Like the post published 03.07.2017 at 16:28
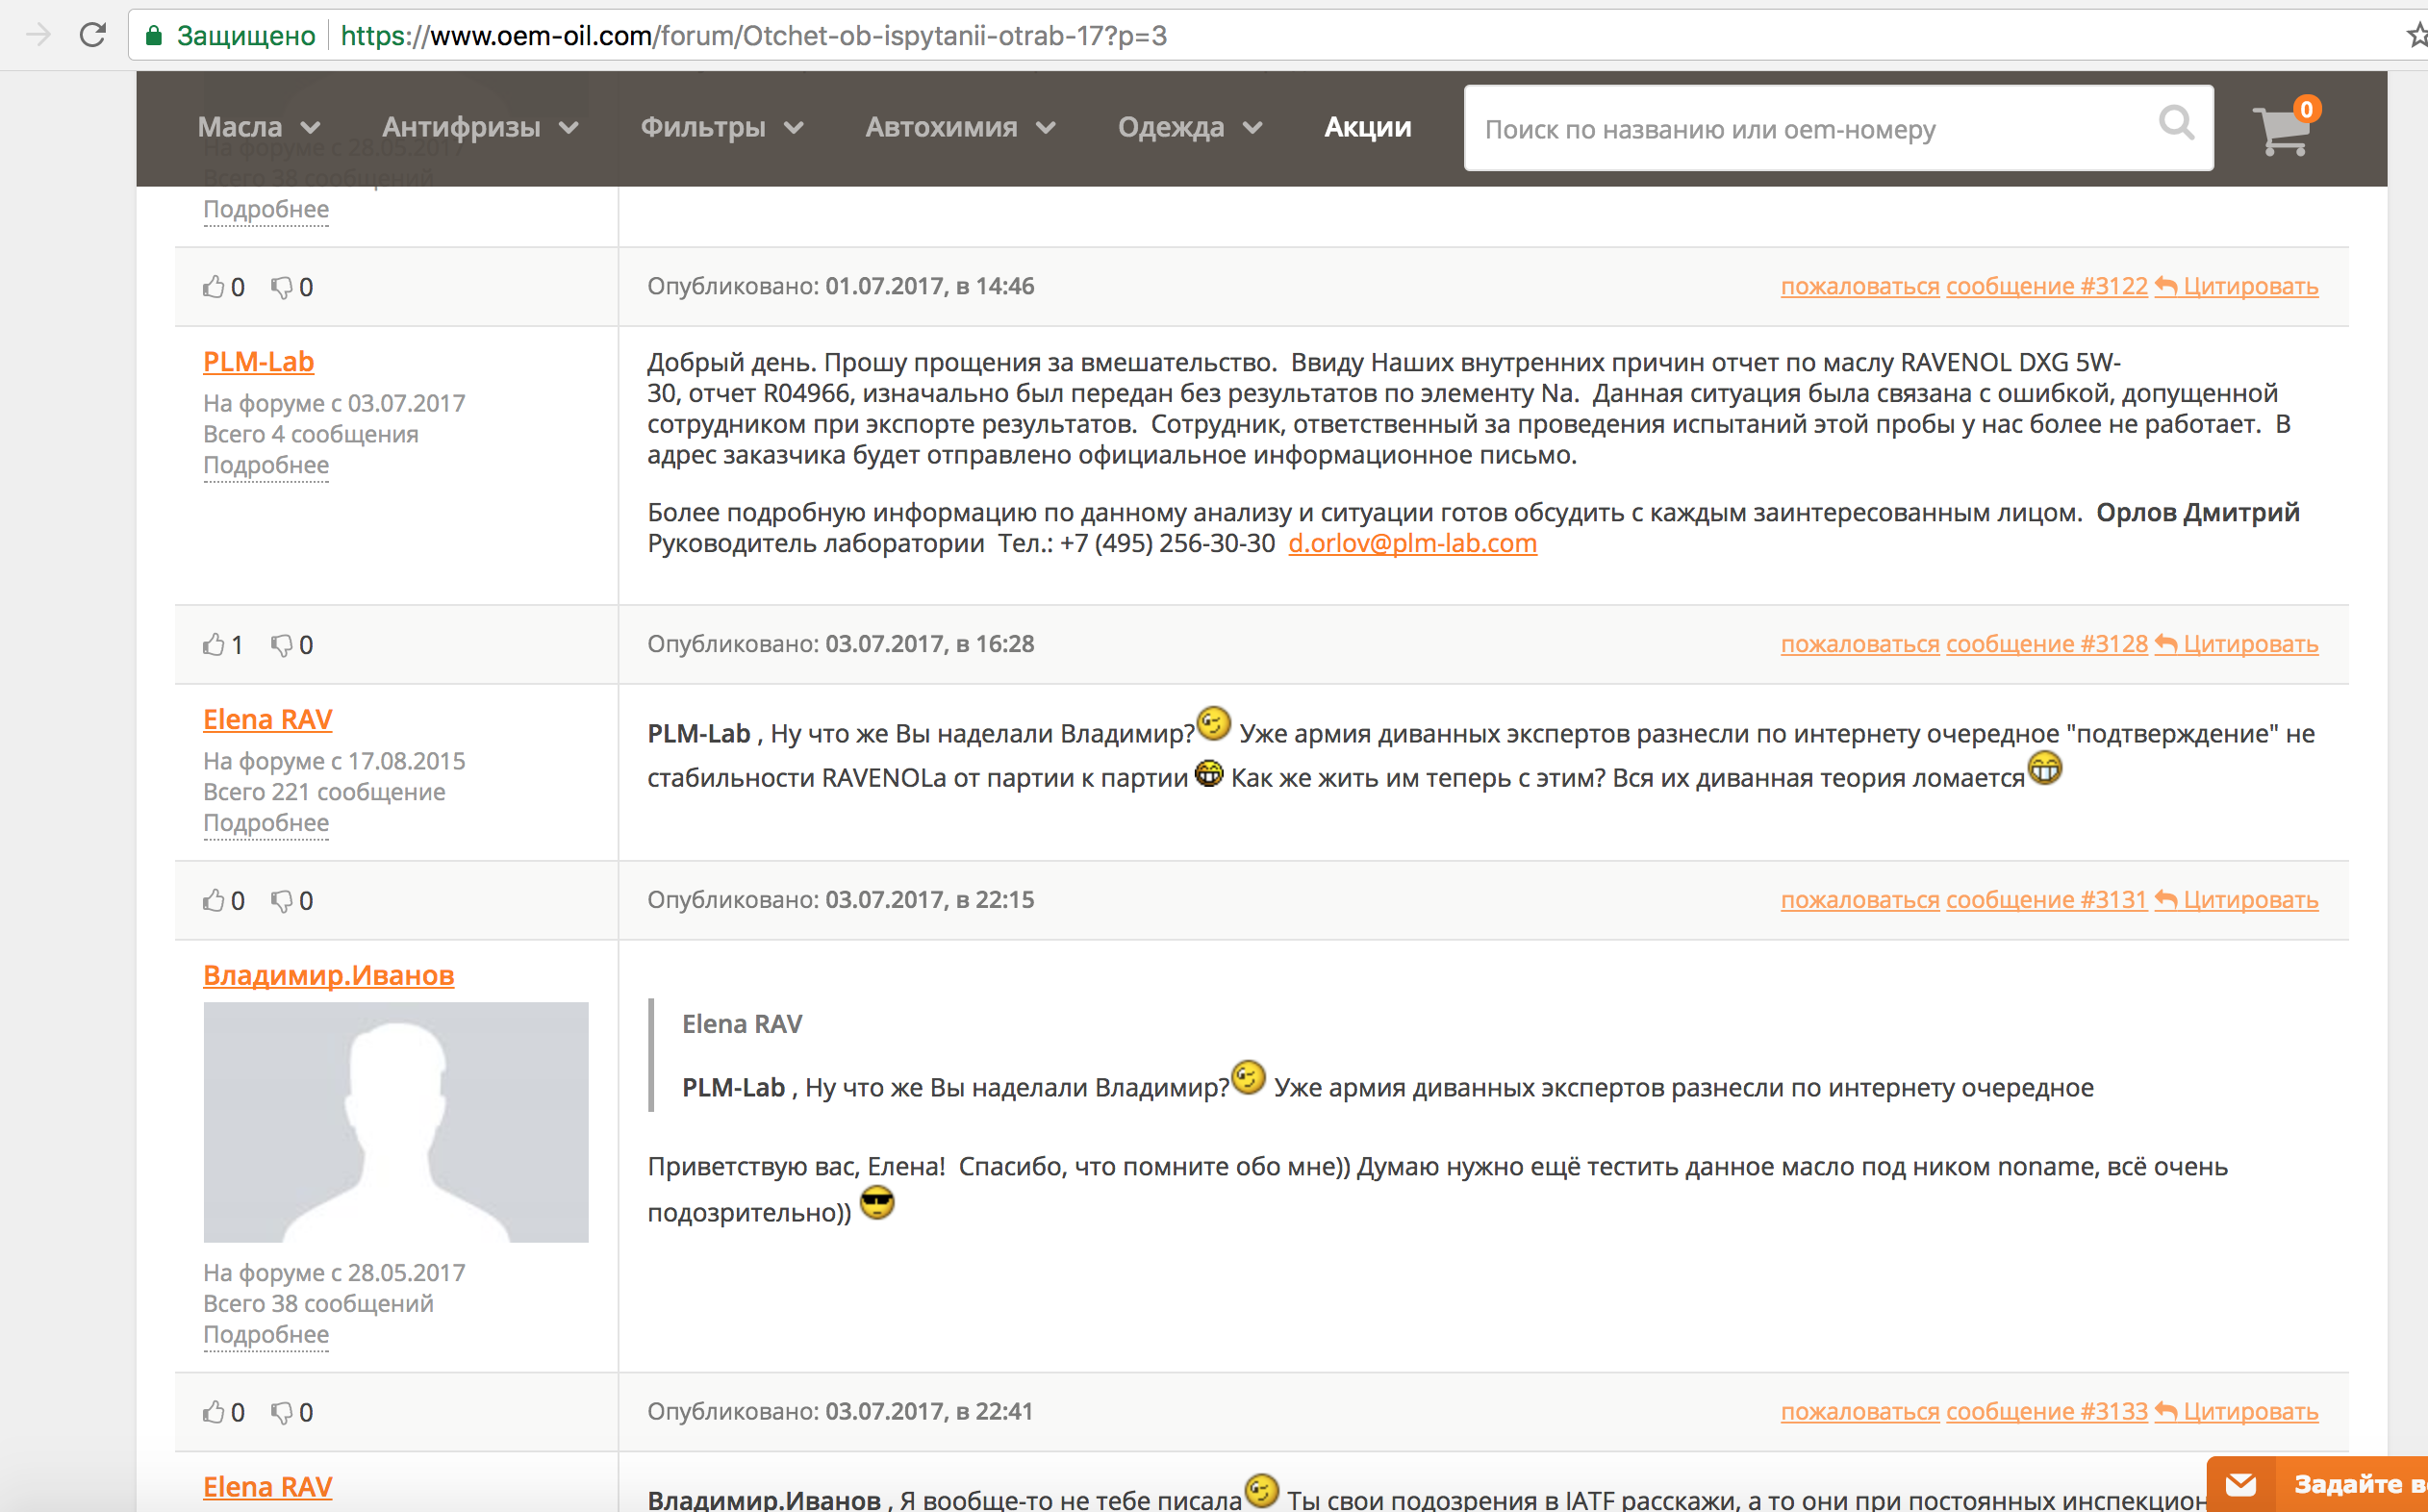This screenshot has height=1512, width=2428. [x=214, y=644]
